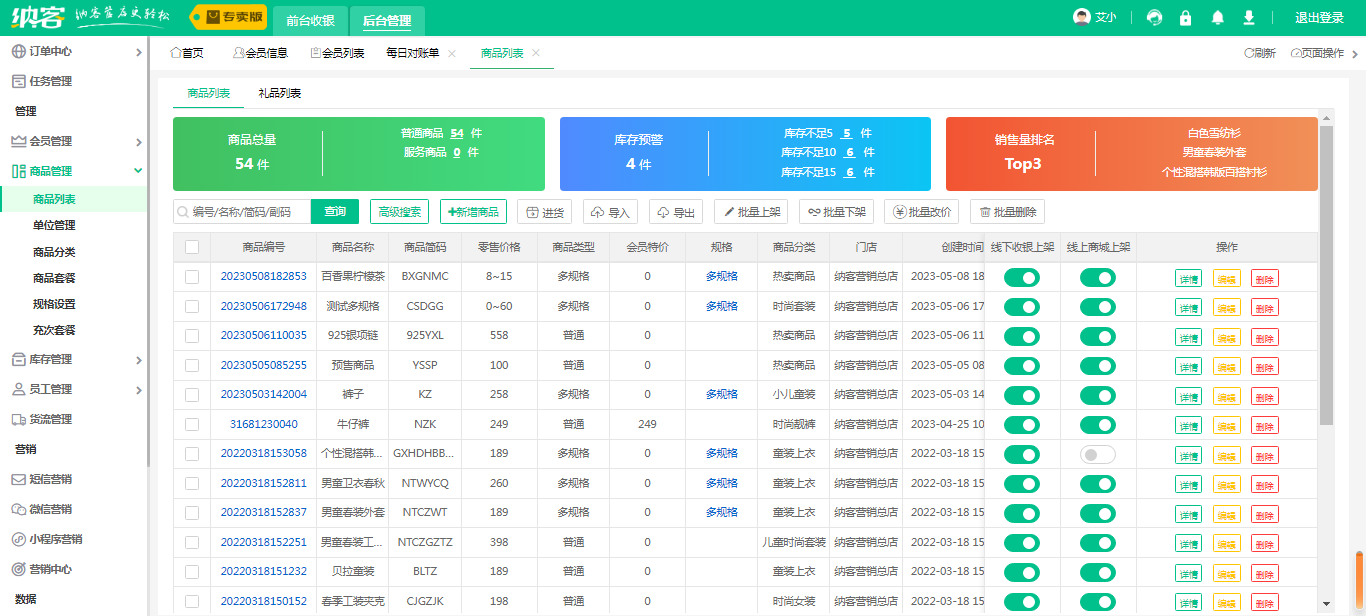Switch to the 前台收银 top tab
1366x616 pixels.
pos(310,19)
